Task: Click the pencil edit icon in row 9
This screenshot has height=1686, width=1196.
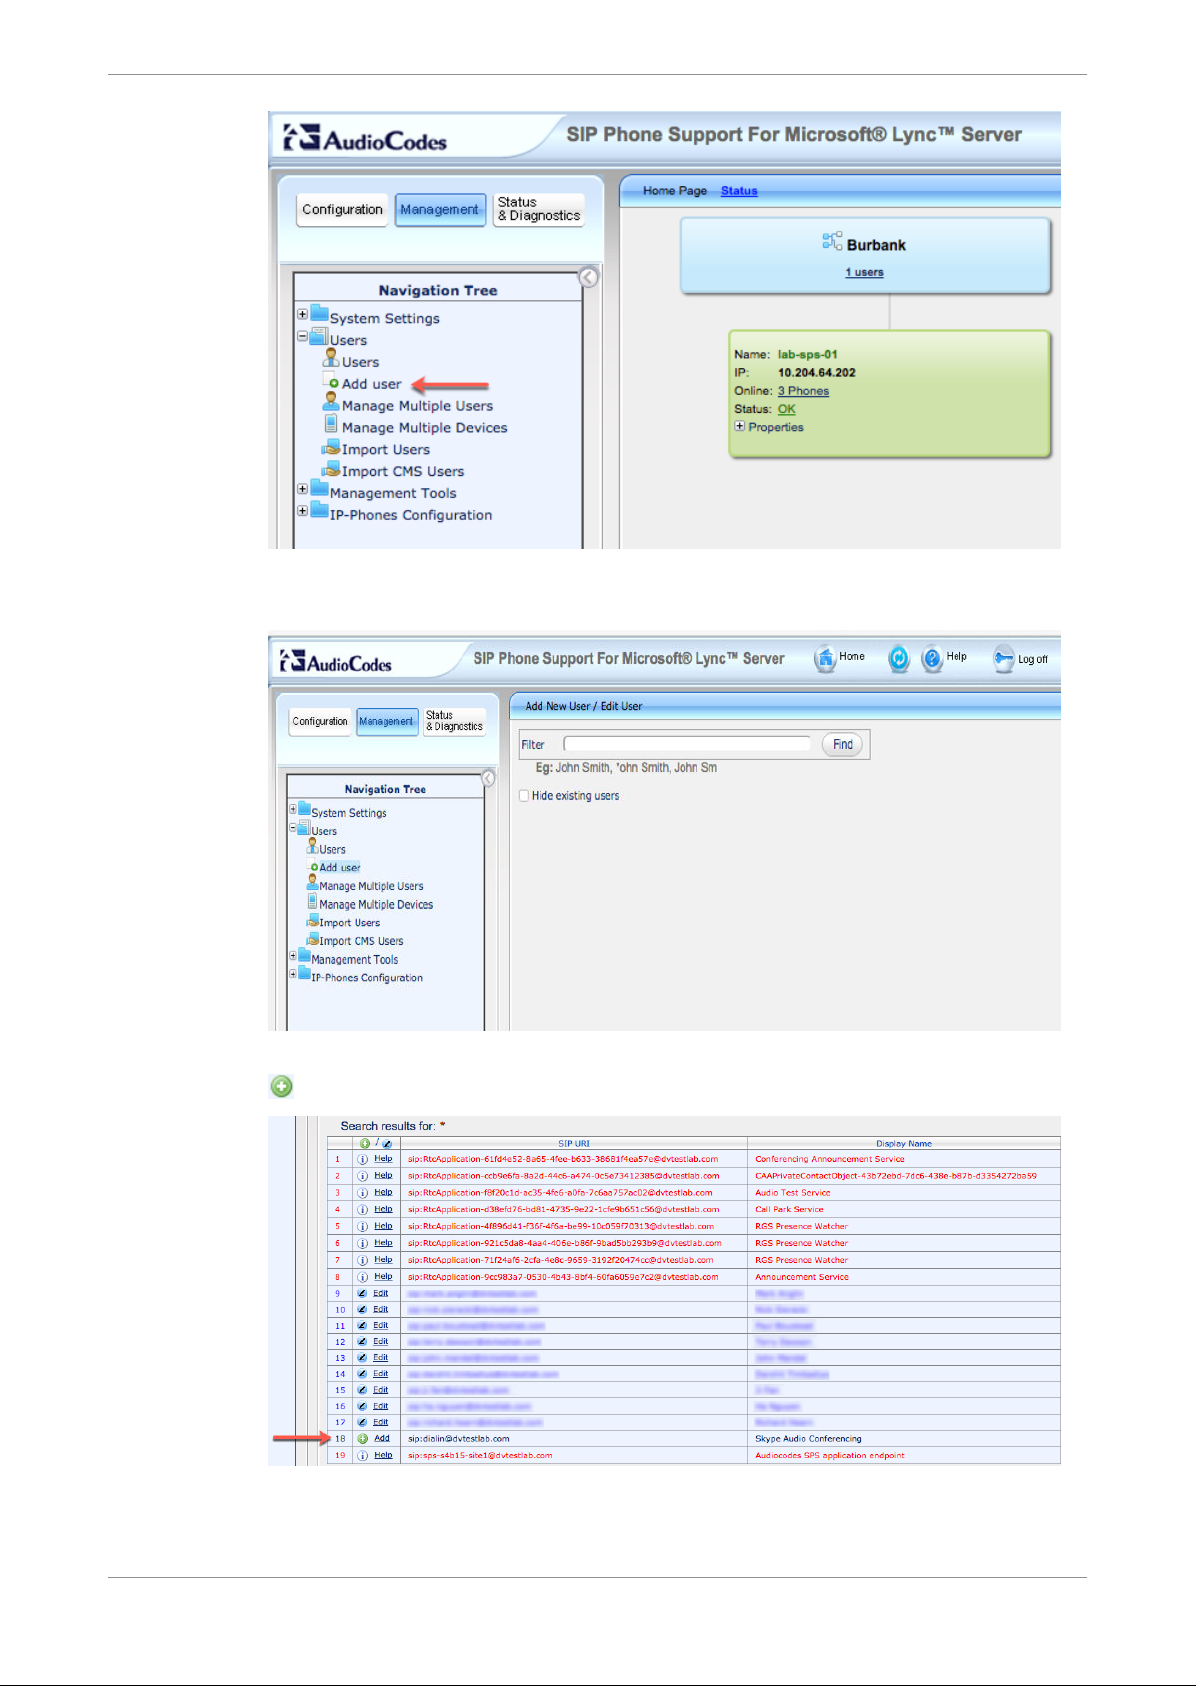Action: (x=362, y=1293)
